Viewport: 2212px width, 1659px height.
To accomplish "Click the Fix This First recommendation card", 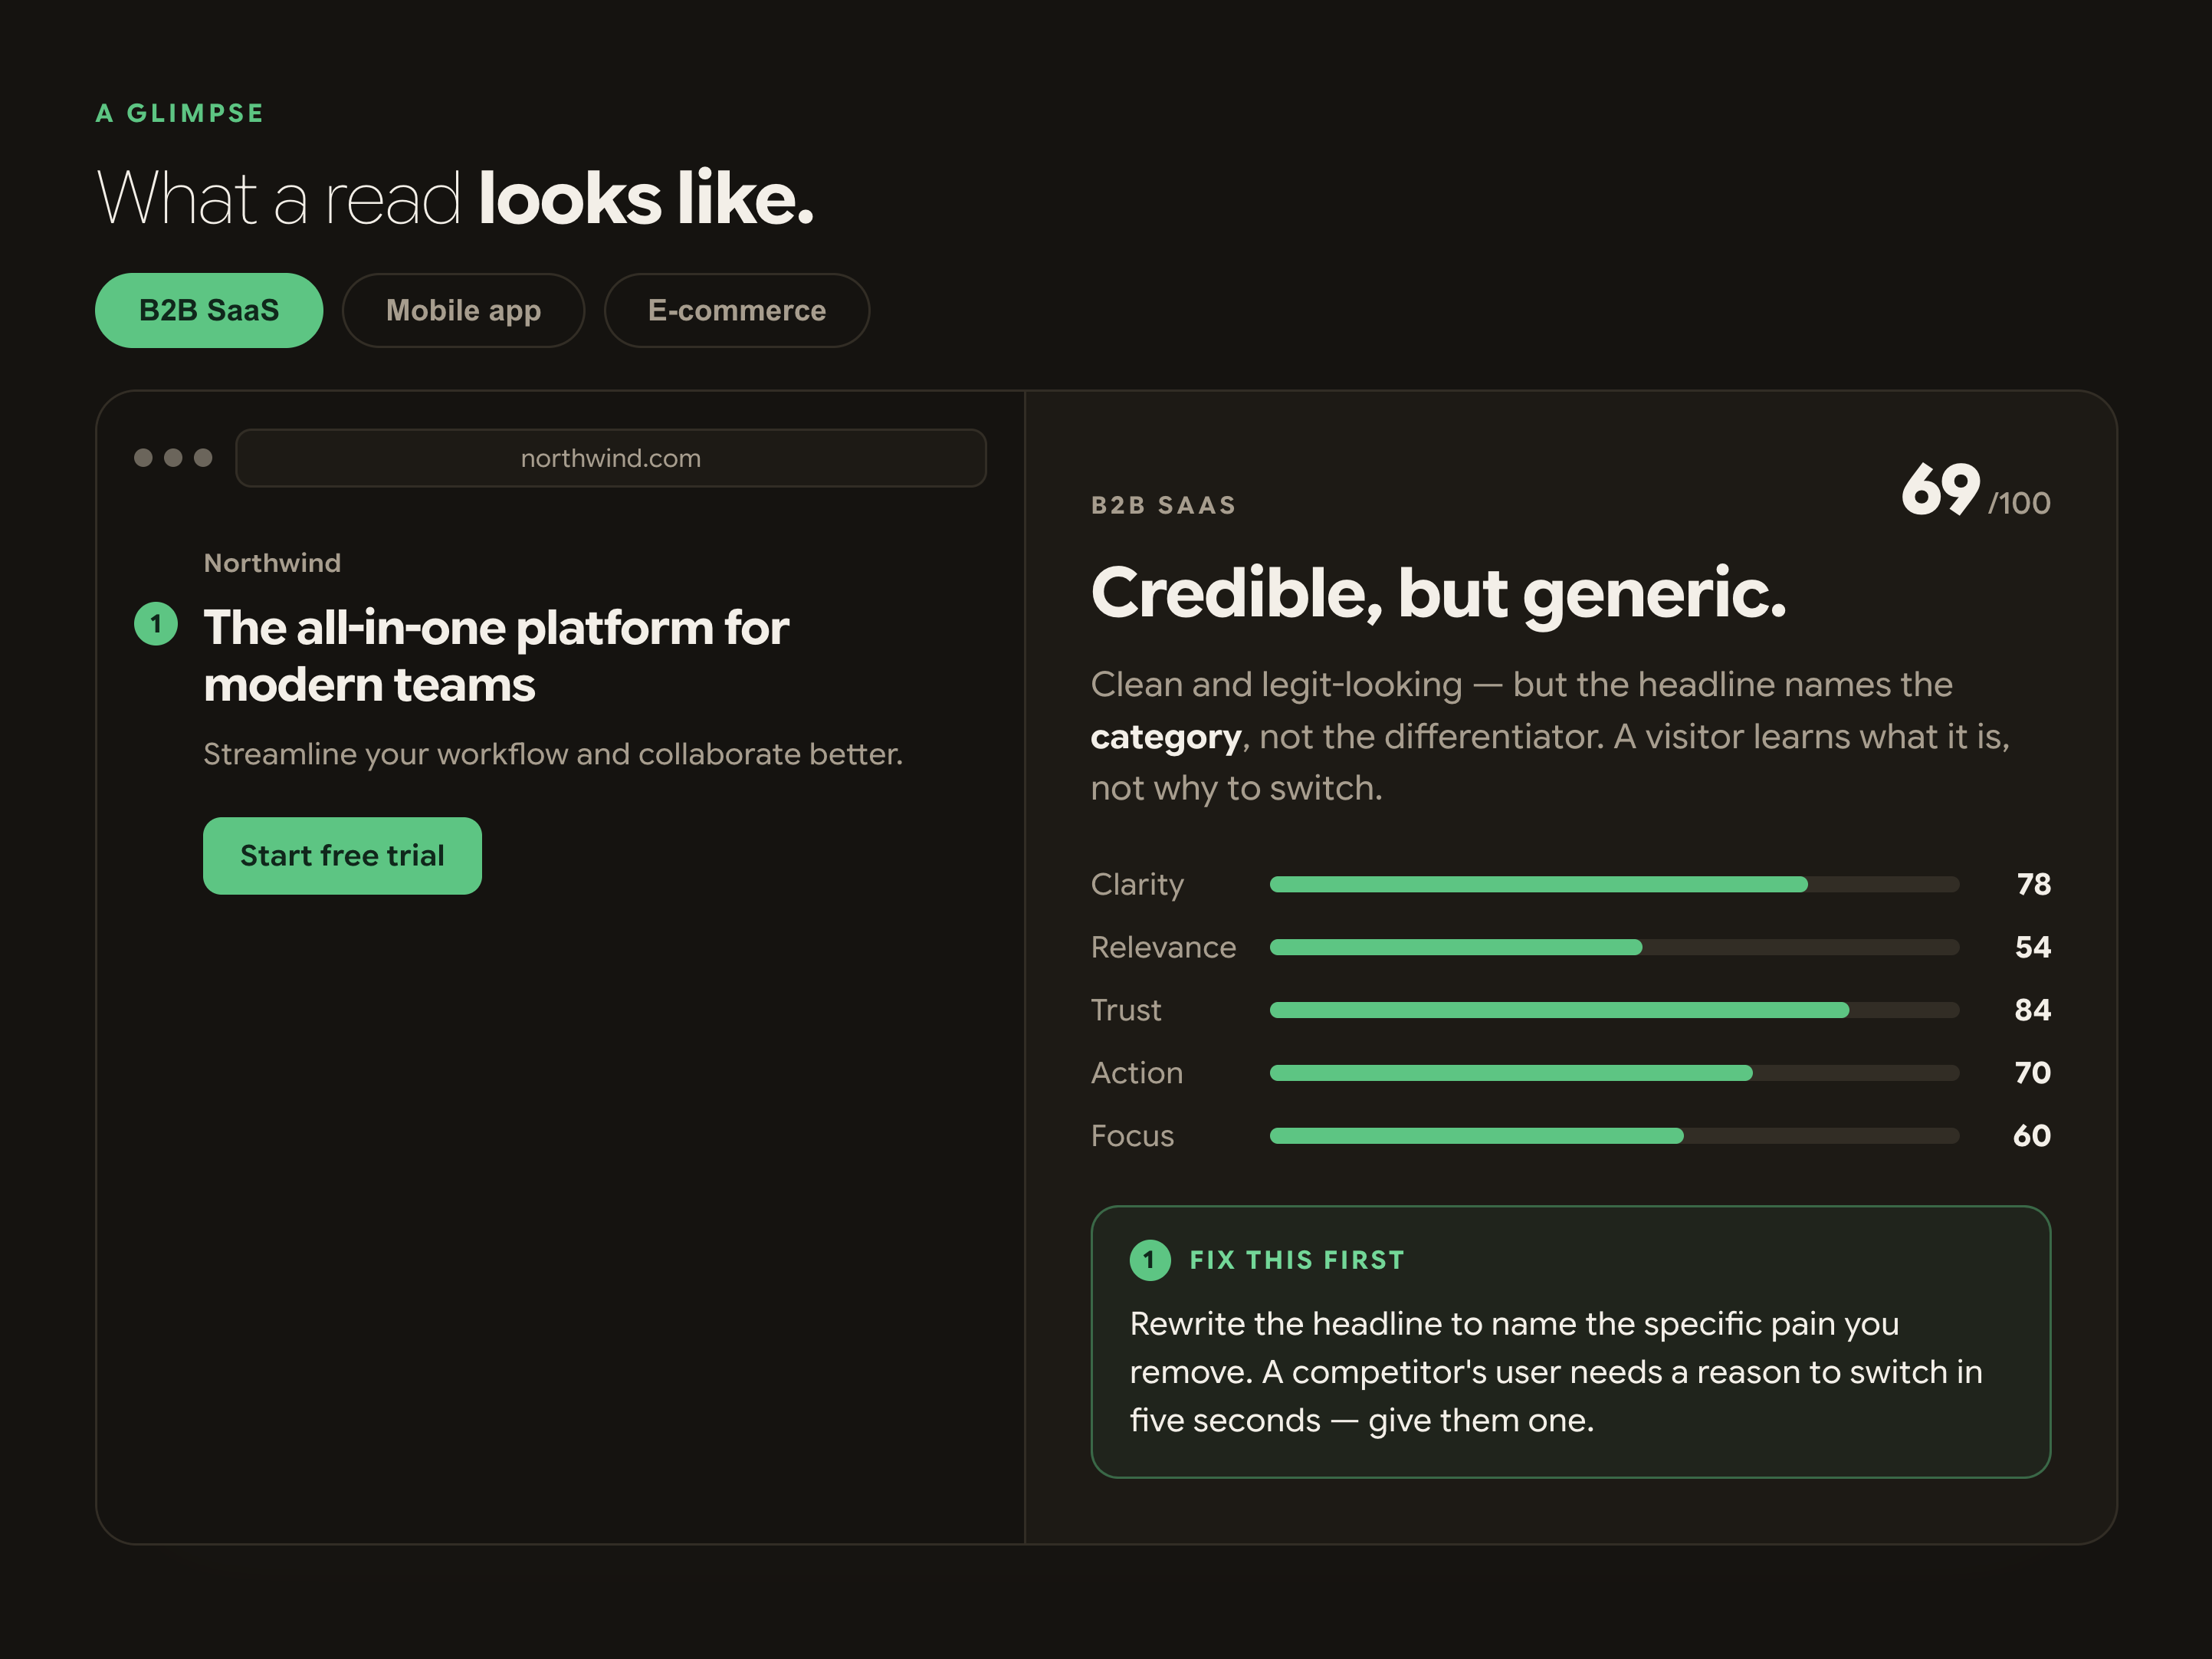I will coord(1570,1342).
